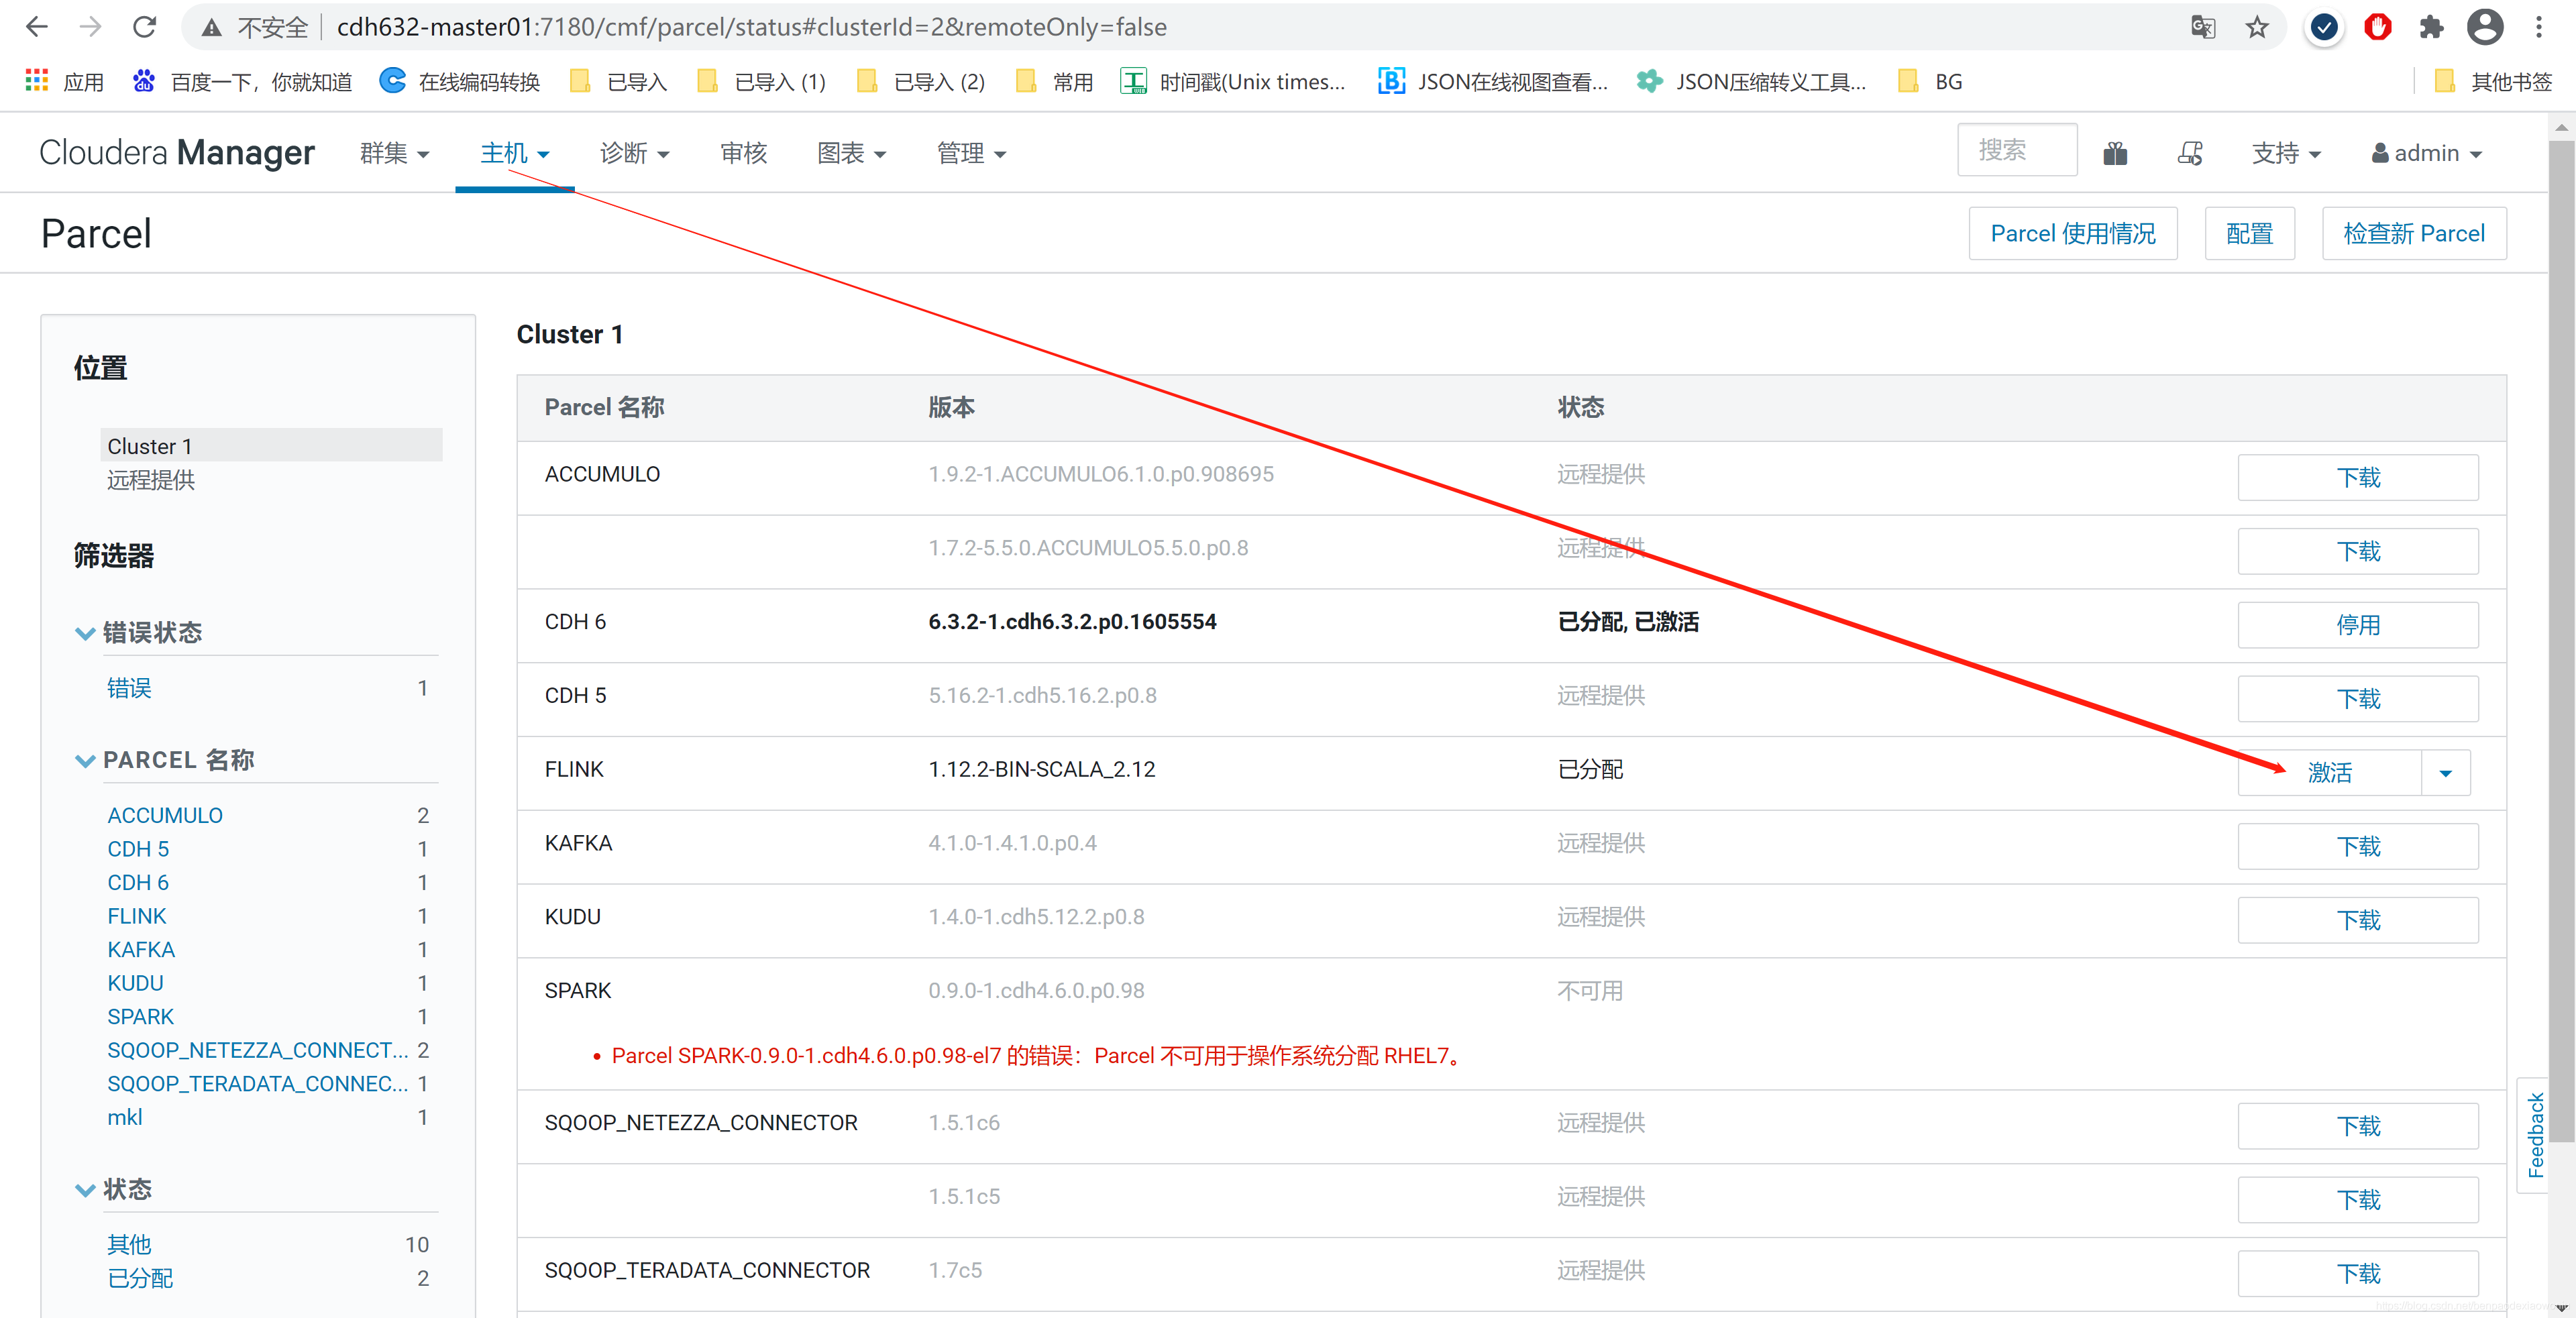The width and height of the screenshot is (2576, 1318).
Task: Filter by SPARK parcel name
Action: [141, 1016]
